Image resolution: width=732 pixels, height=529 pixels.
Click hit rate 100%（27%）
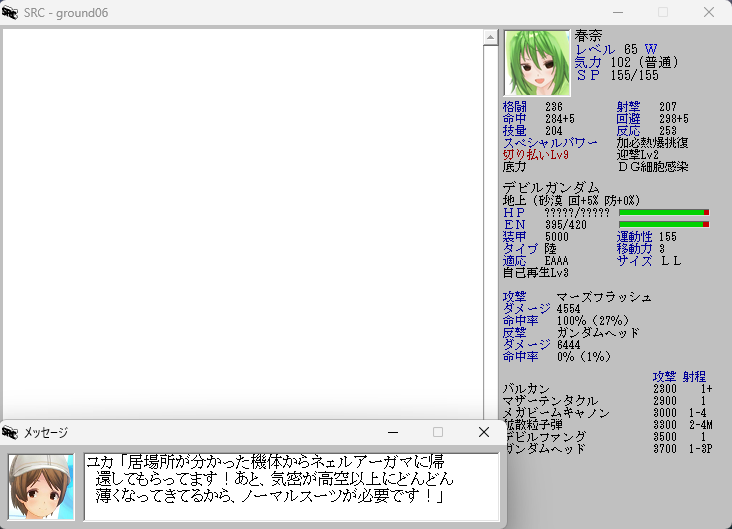click(593, 321)
